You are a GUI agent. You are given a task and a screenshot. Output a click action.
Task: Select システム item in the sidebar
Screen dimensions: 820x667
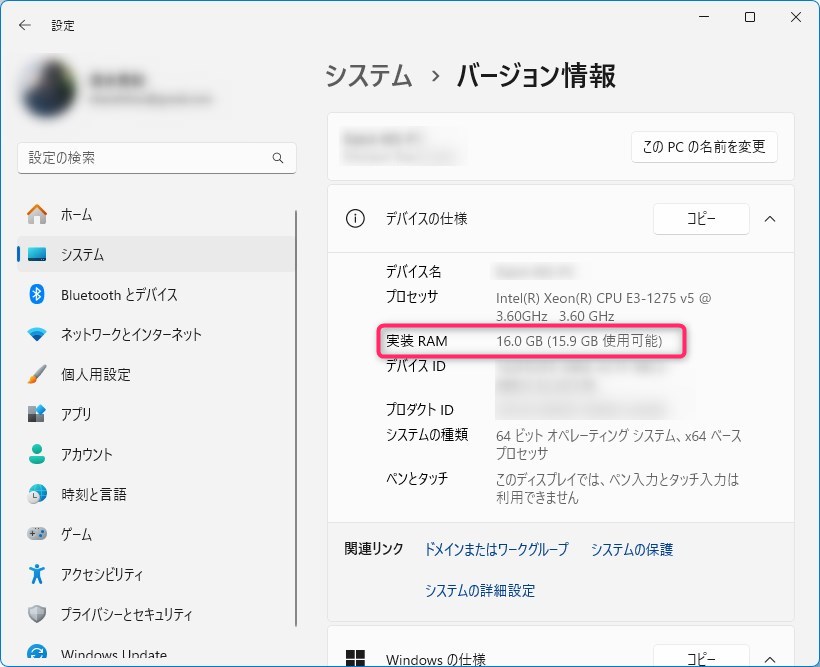click(x=82, y=255)
